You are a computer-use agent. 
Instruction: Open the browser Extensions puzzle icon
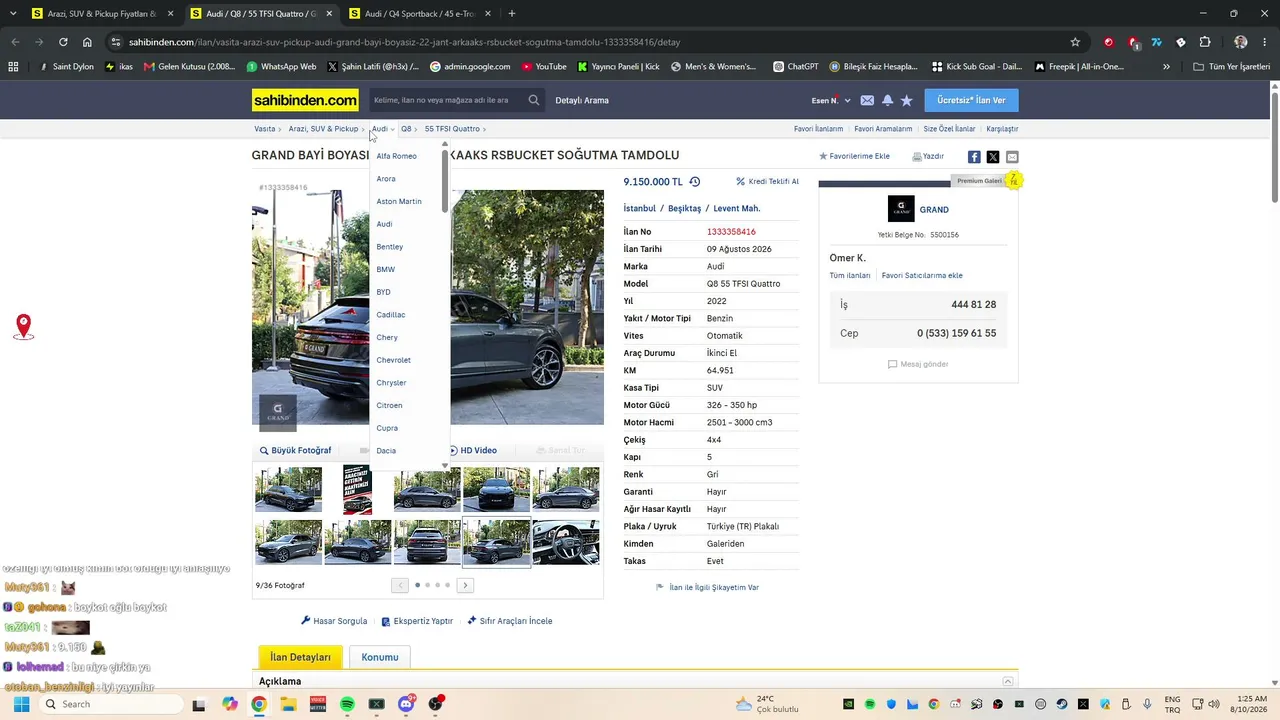[x=1205, y=42]
